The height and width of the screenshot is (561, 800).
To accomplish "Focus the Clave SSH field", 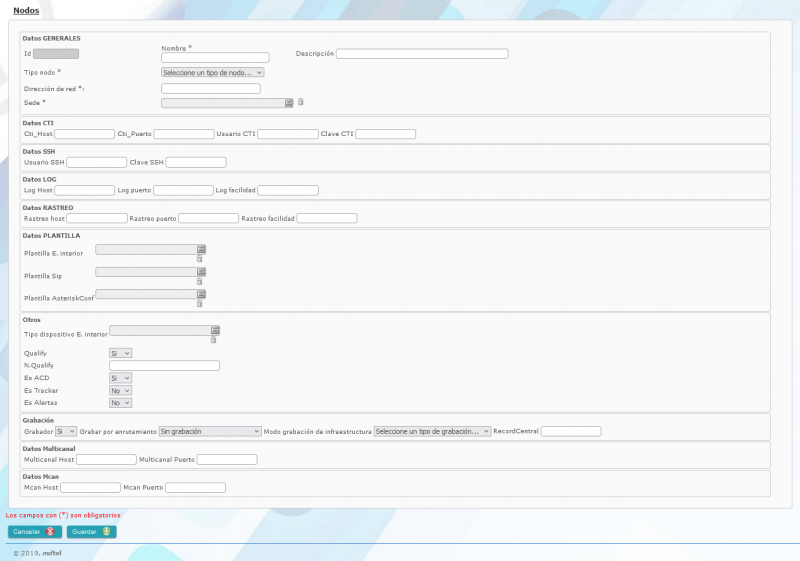I will pos(196,163).
